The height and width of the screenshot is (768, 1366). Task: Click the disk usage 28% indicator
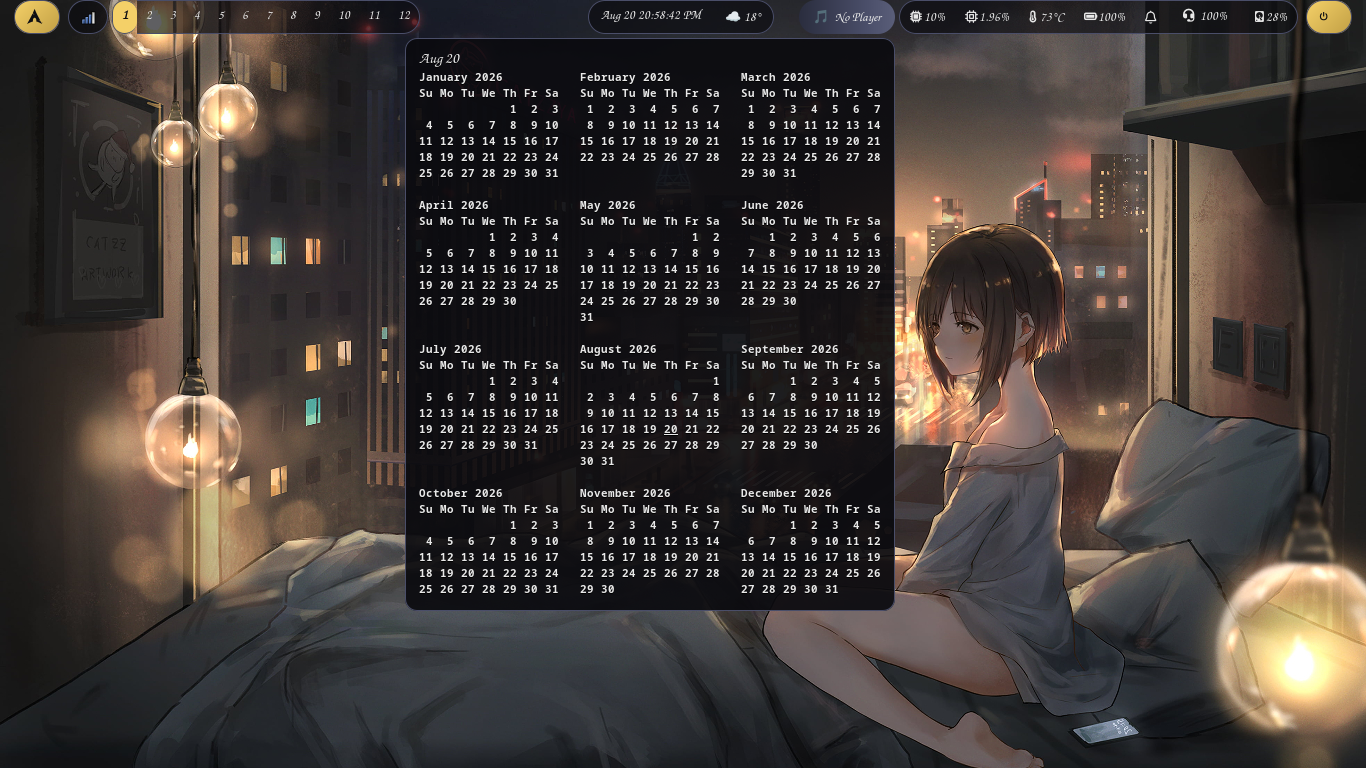(x=1270, y=17)
